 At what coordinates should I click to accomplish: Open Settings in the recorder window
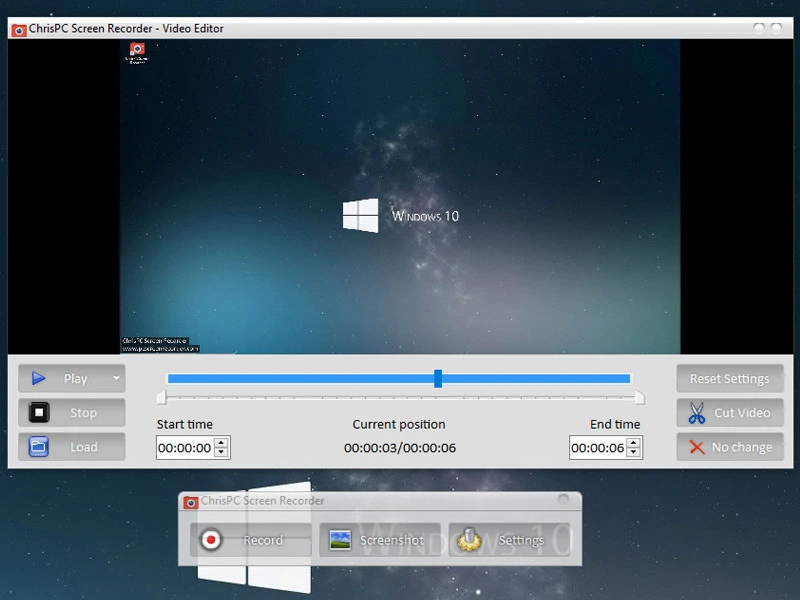pyautogui.click(x=509, y=540)
